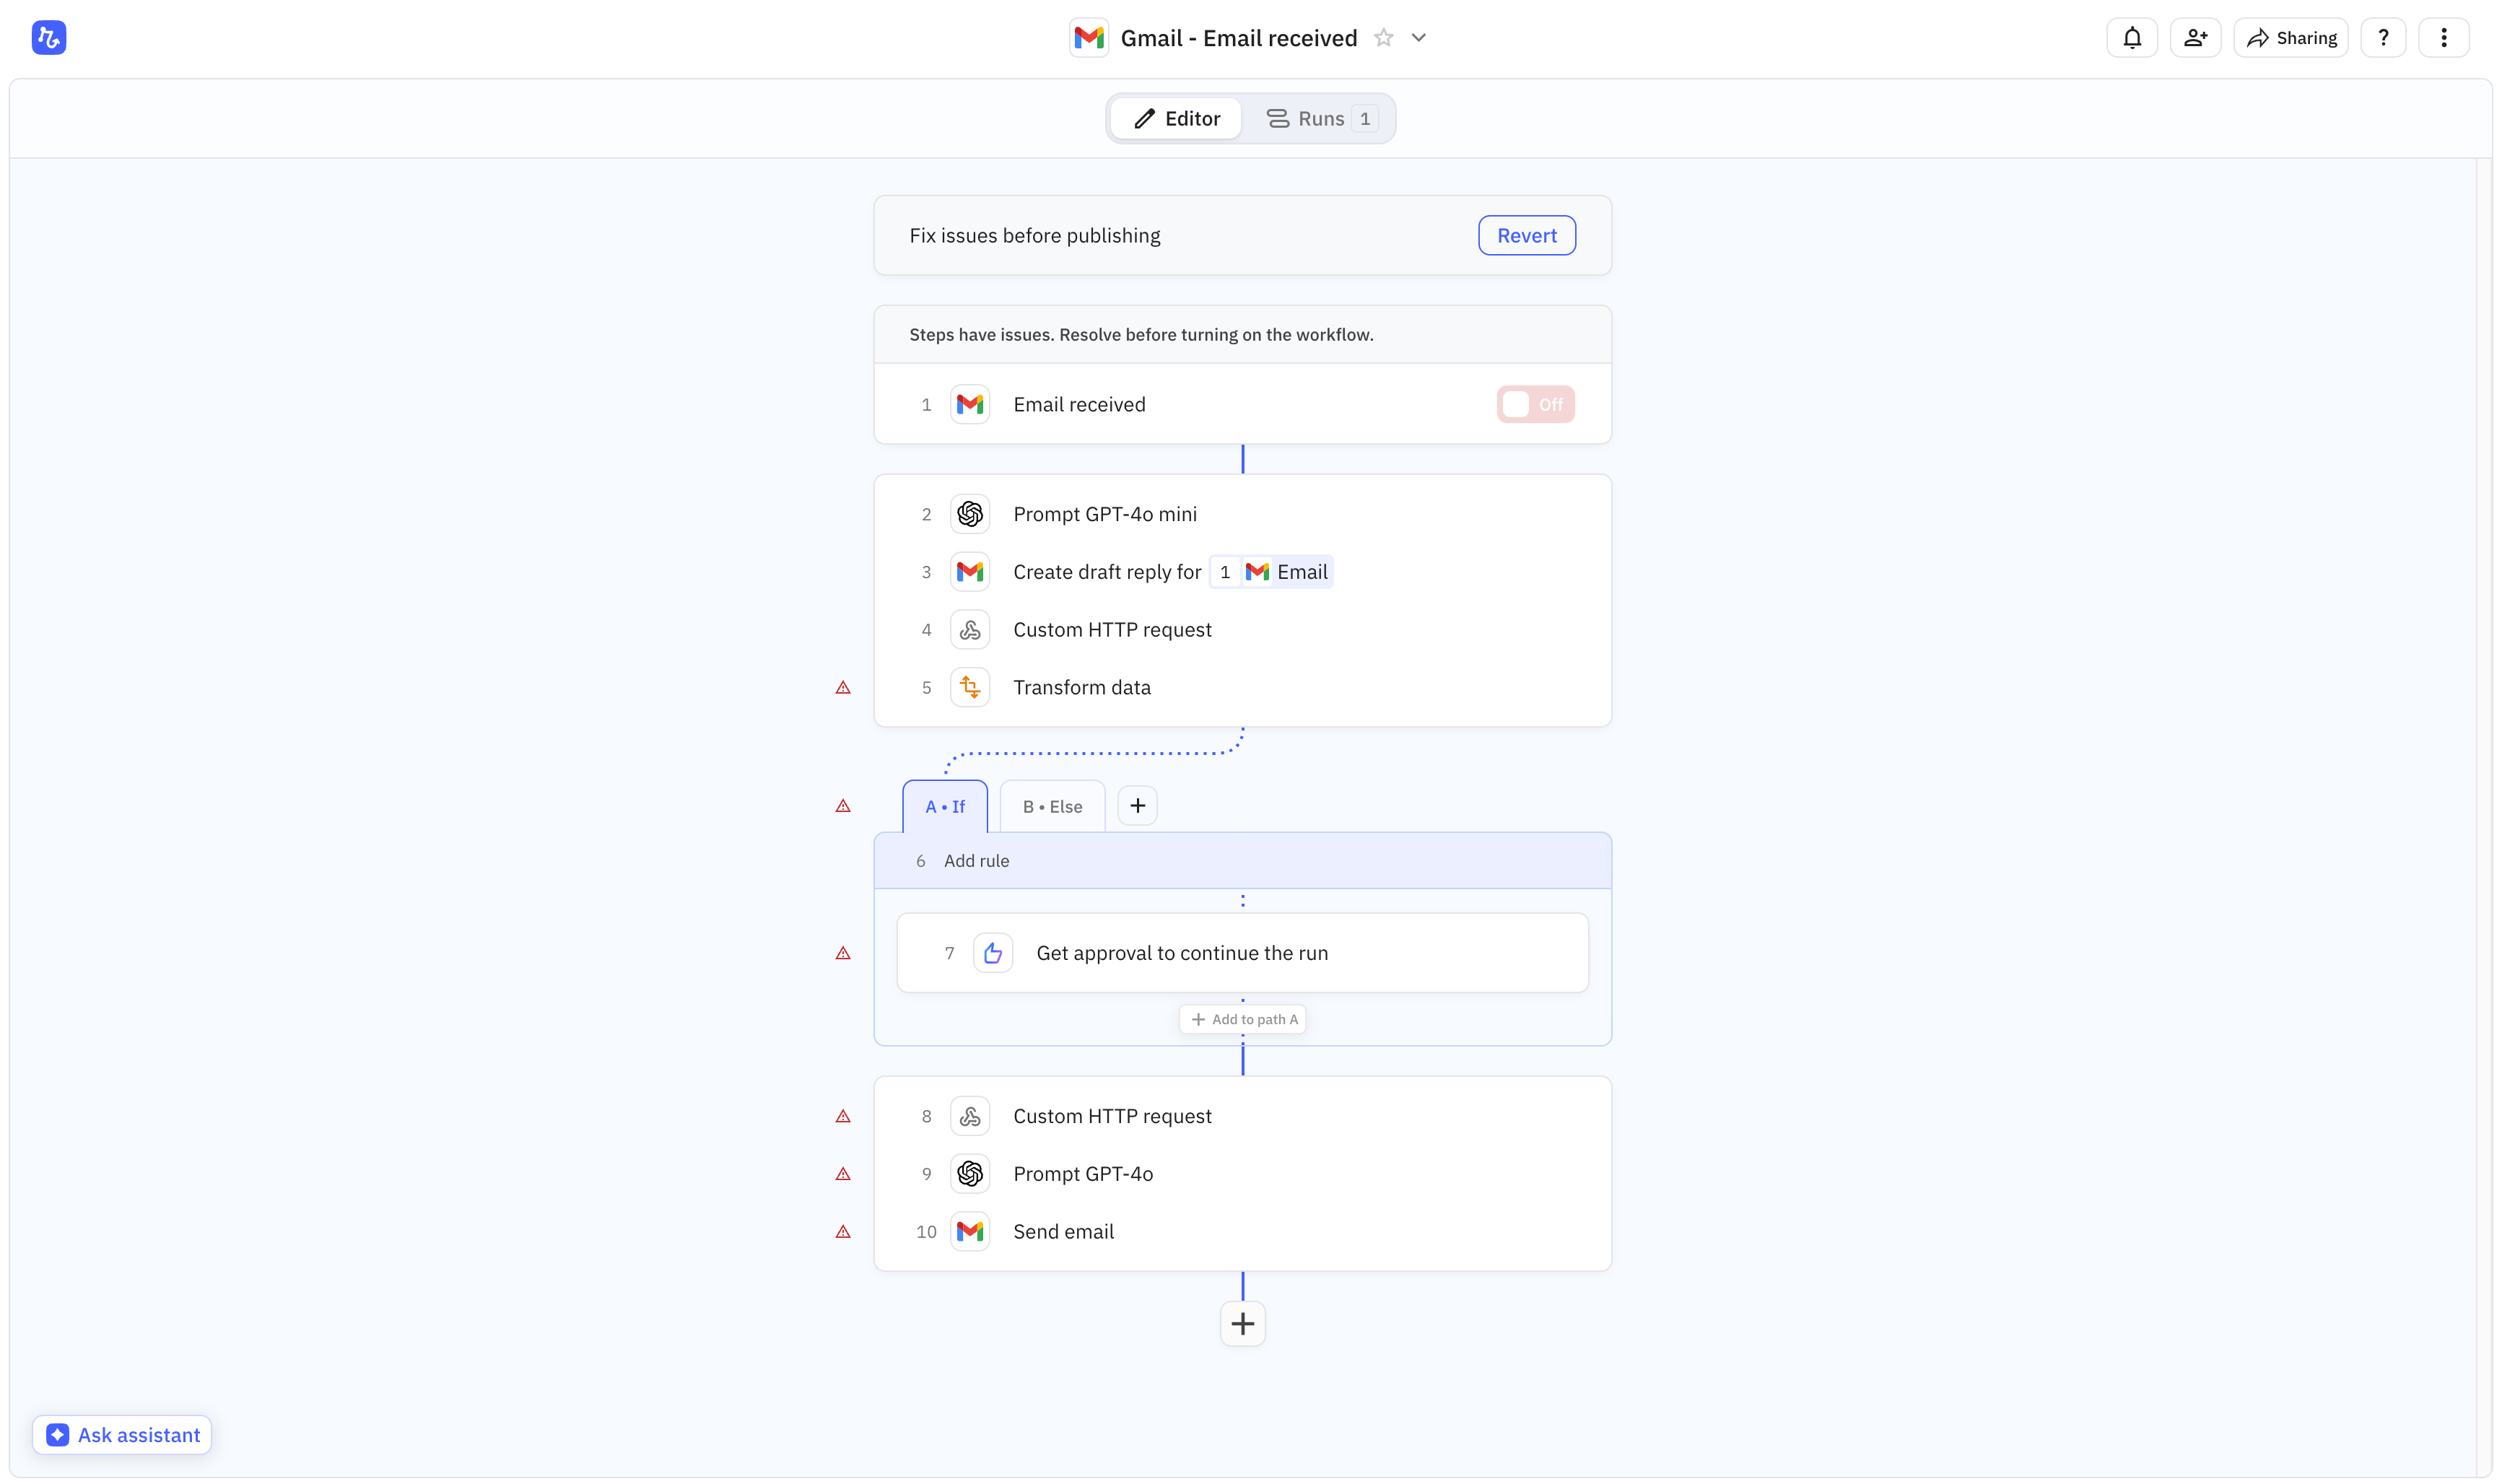Click the thumbs-up approval step icon

[x=992, y=953]
